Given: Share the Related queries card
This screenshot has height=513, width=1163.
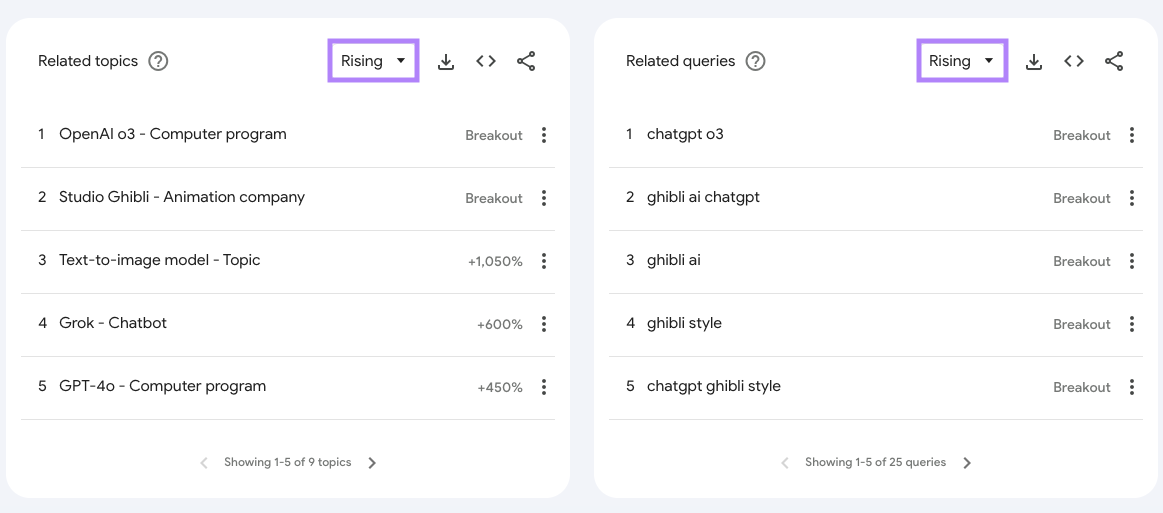Looking at the screenshot, I should (x=1114, y=62).
